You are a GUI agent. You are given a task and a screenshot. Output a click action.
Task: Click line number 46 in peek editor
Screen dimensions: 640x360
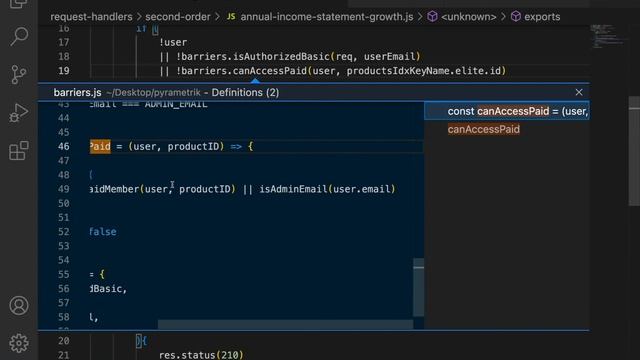(64, 147)
